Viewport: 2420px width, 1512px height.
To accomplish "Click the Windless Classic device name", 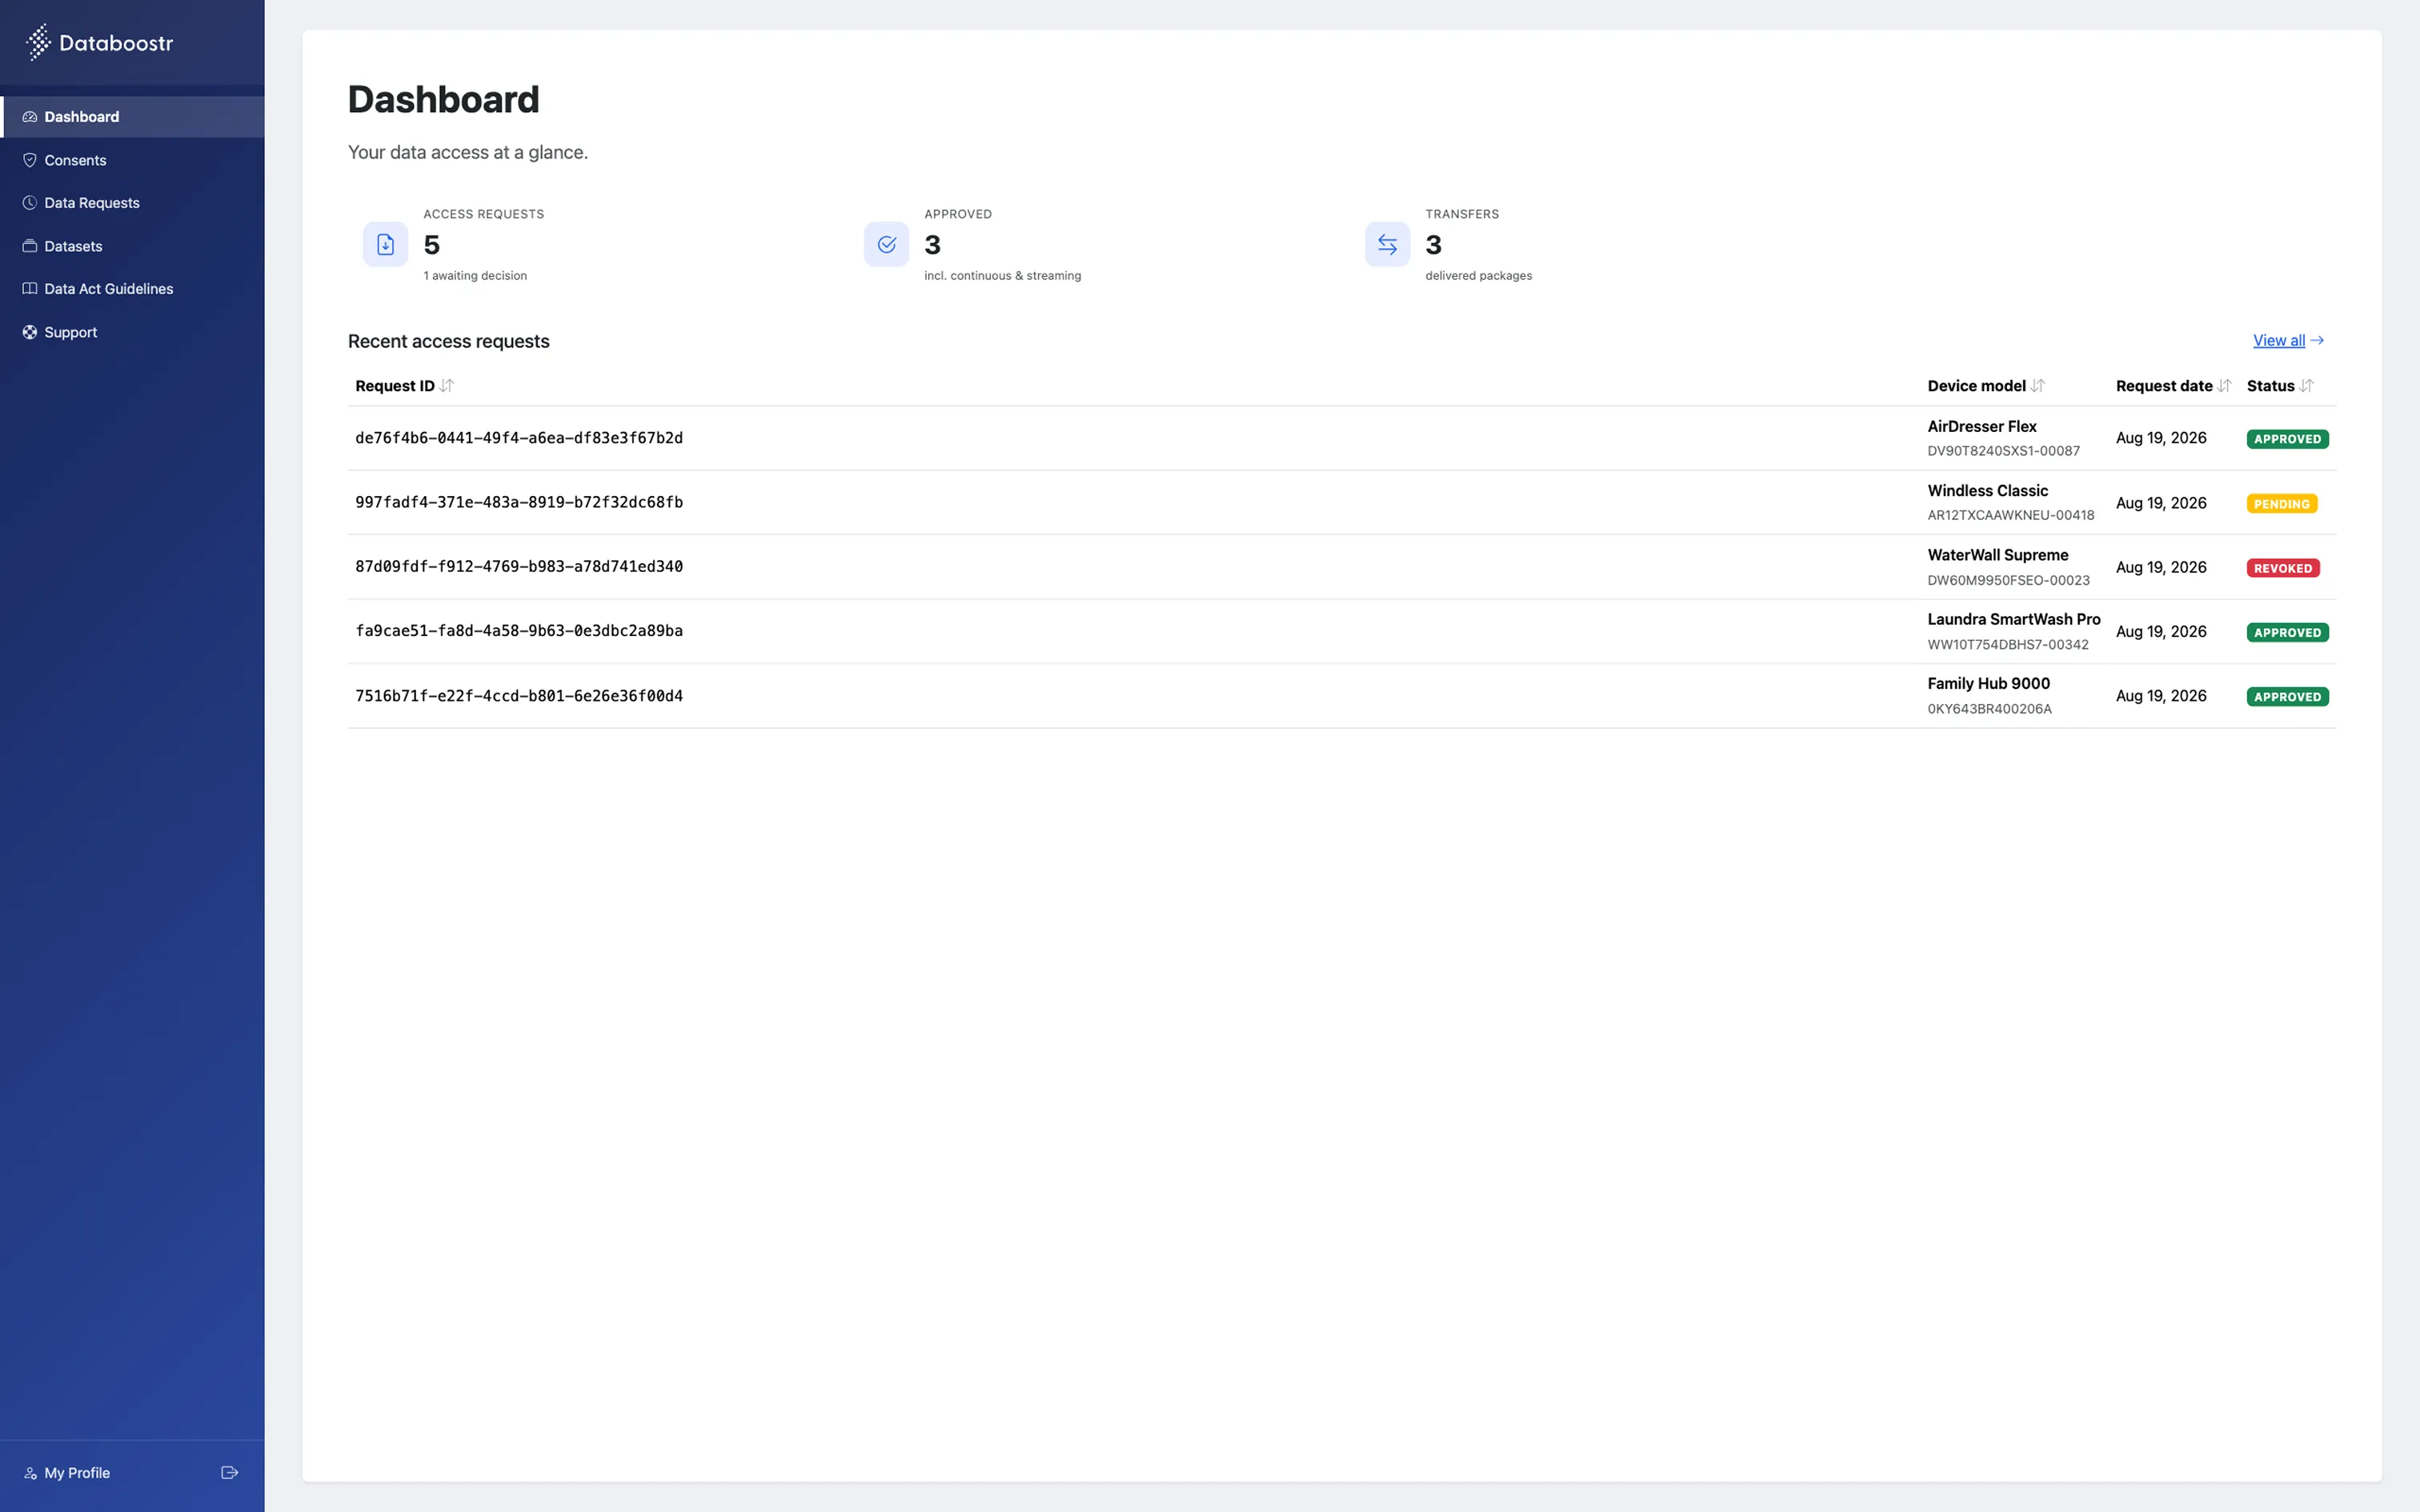I will (x=1987, y=491).
